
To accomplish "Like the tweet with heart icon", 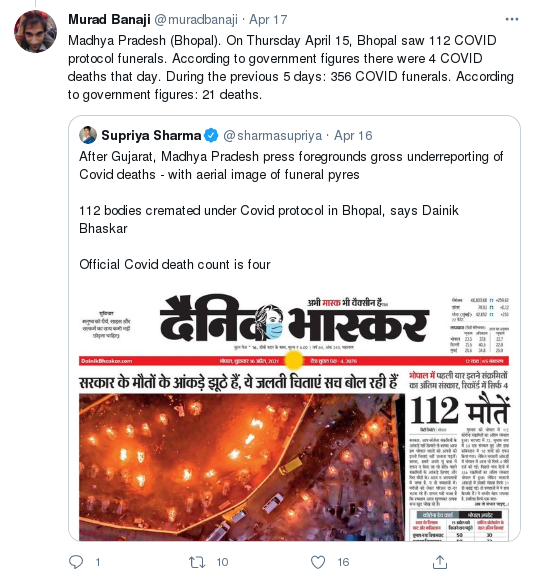I will (318, 562).
